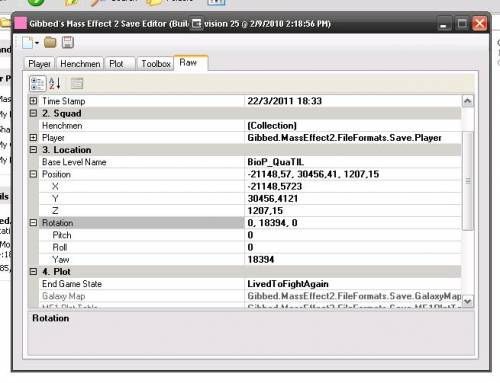This screenshot has height=383, width=500.
Task: Open the Toolbox tab
Action: click(156, 64)
